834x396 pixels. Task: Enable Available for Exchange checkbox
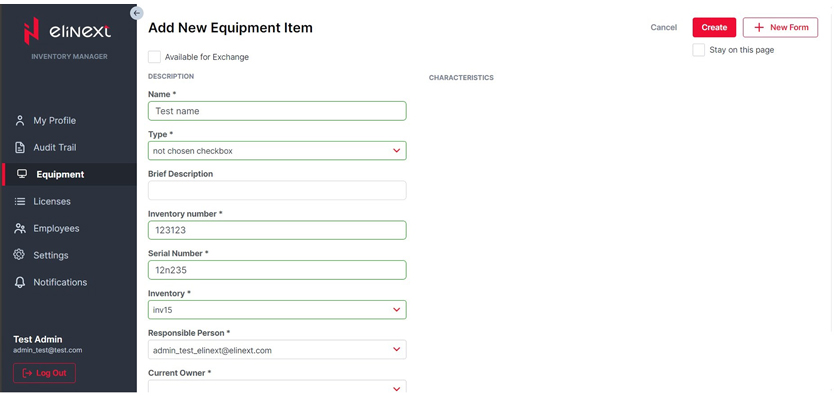pos(154,57)
